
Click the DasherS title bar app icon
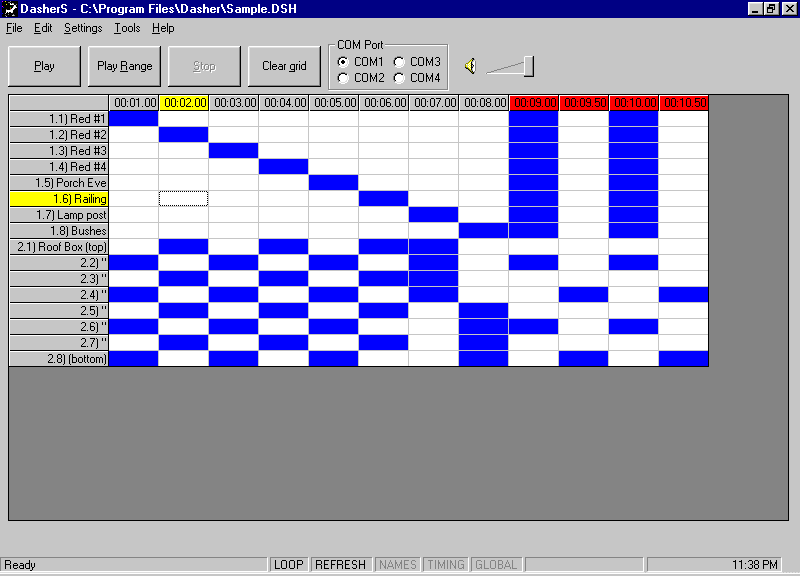pyautogui.click(x=10, y=8)
